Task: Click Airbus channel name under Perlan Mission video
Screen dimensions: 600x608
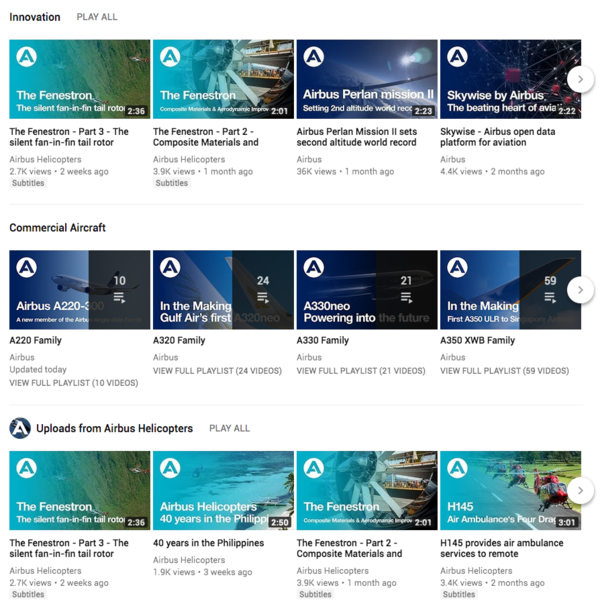Action: pyautogui.click(x=309, y=159)
